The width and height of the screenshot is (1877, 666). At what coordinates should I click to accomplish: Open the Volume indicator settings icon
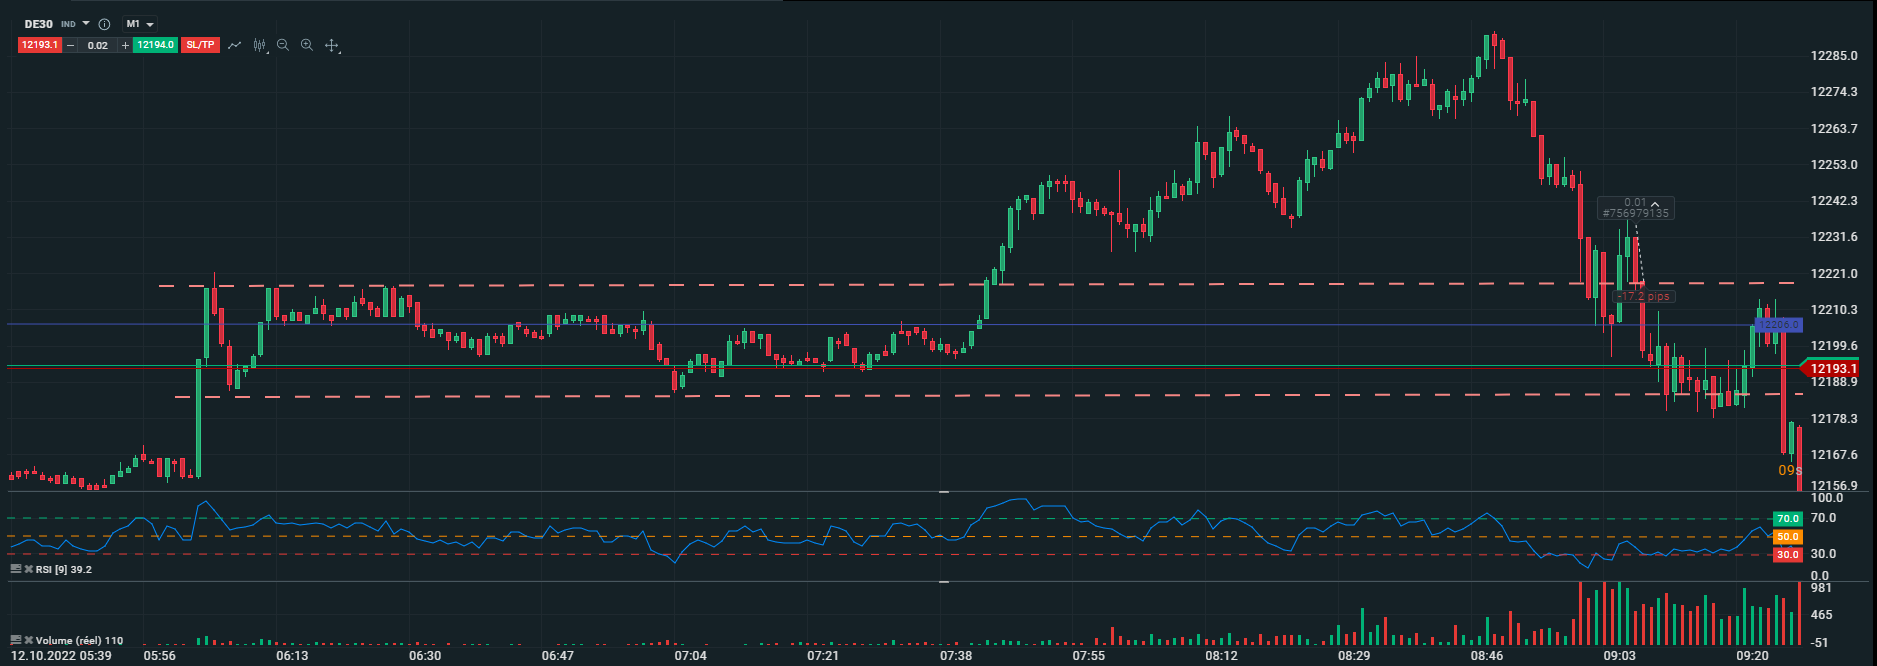point(16,640)
